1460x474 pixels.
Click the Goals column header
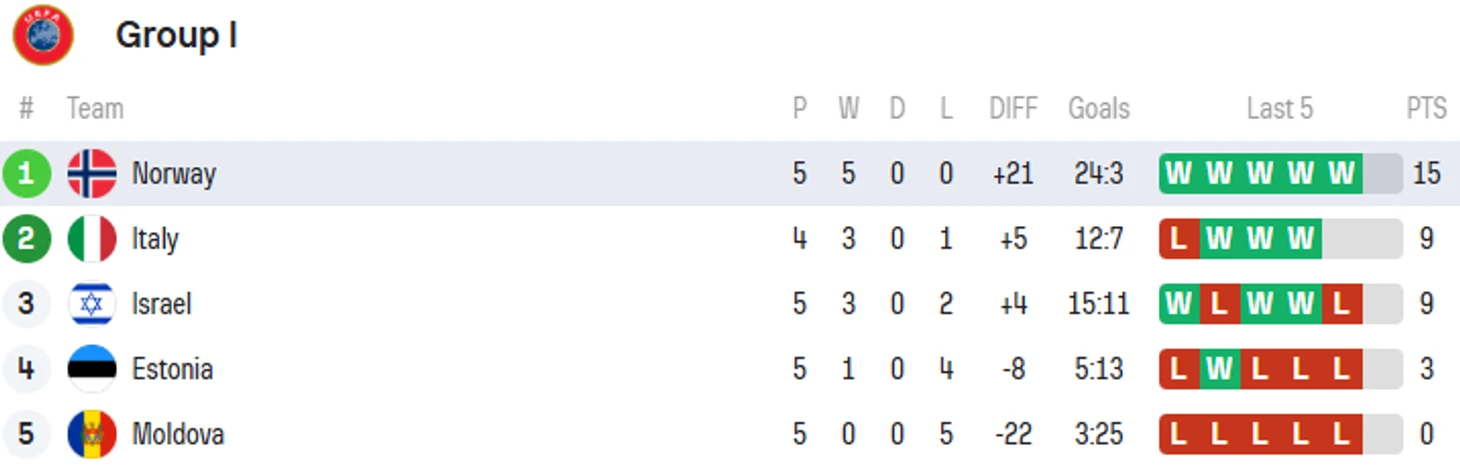(x=1098, y=108)
